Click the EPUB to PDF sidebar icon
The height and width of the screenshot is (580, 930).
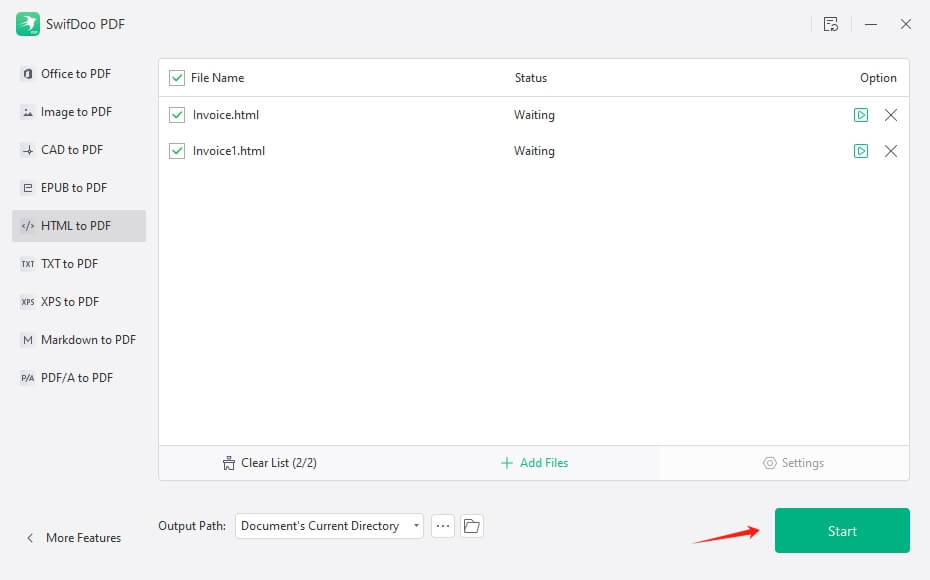(27, 188)
